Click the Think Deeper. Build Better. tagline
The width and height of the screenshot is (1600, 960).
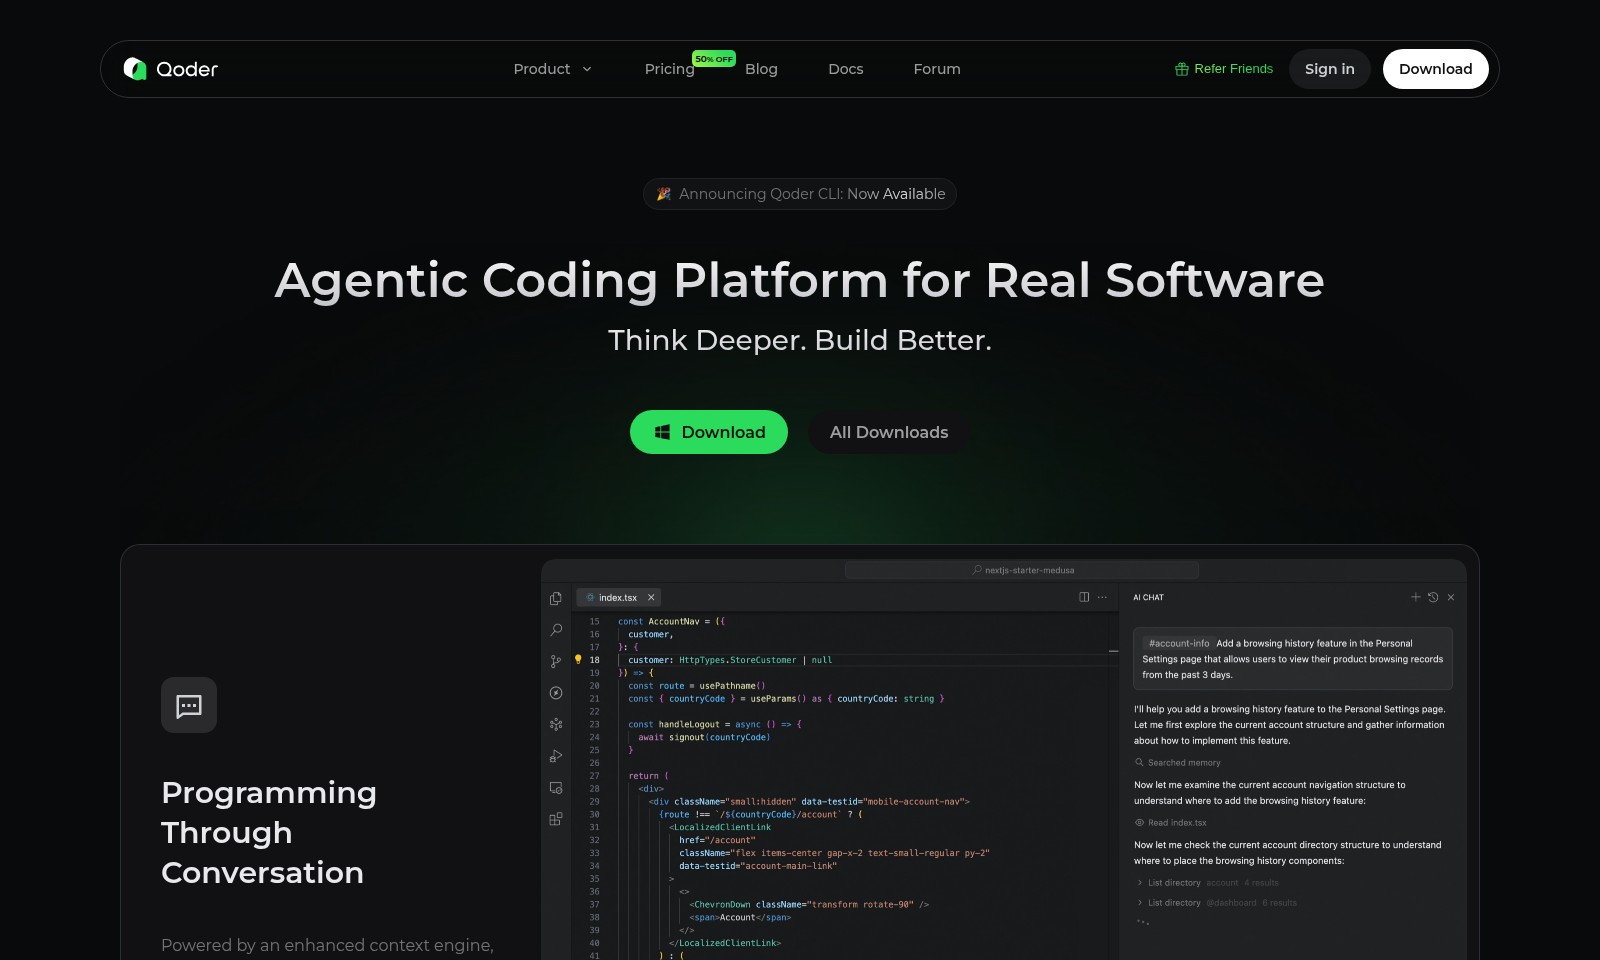[800, 340]
